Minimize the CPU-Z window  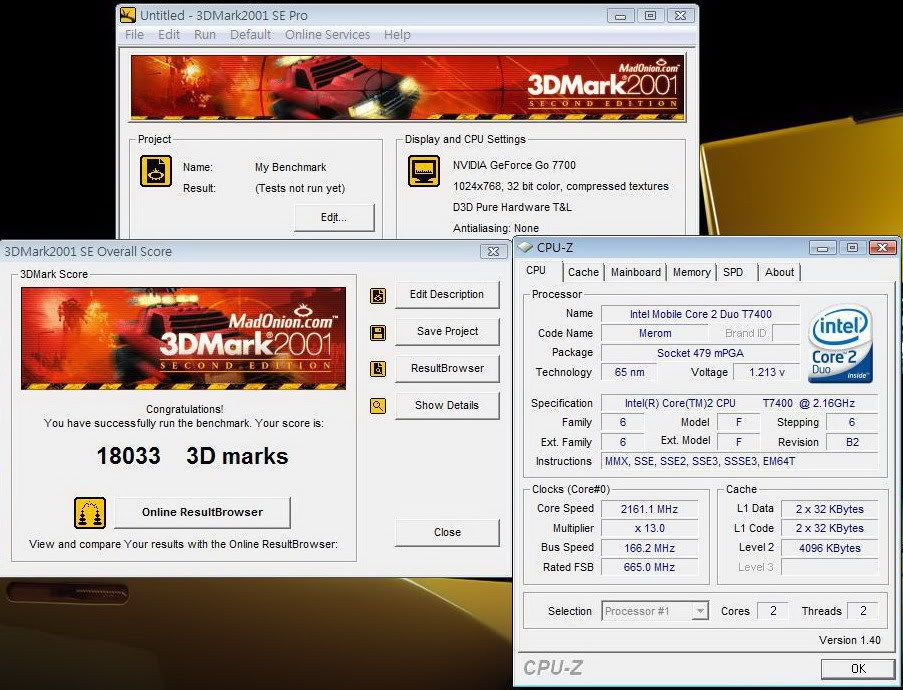822,248
